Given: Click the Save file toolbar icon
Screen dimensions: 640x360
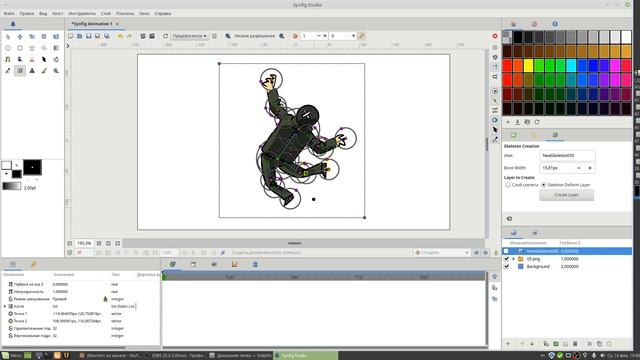Looking at the screenshot, I should point(89,36).
